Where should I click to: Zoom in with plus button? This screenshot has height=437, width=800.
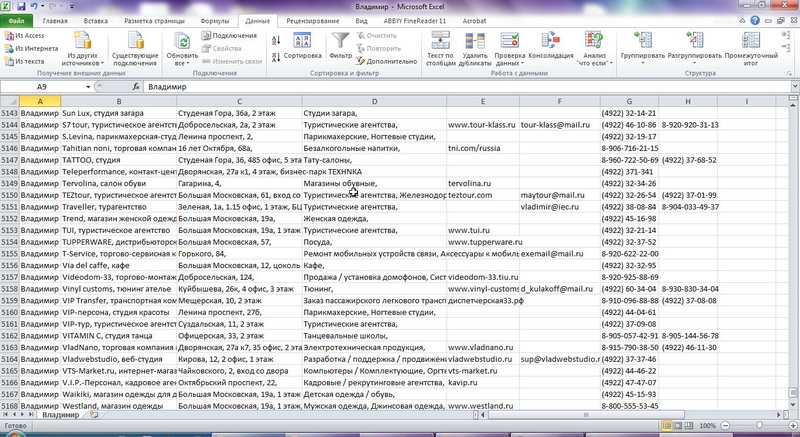coord(793,425)
